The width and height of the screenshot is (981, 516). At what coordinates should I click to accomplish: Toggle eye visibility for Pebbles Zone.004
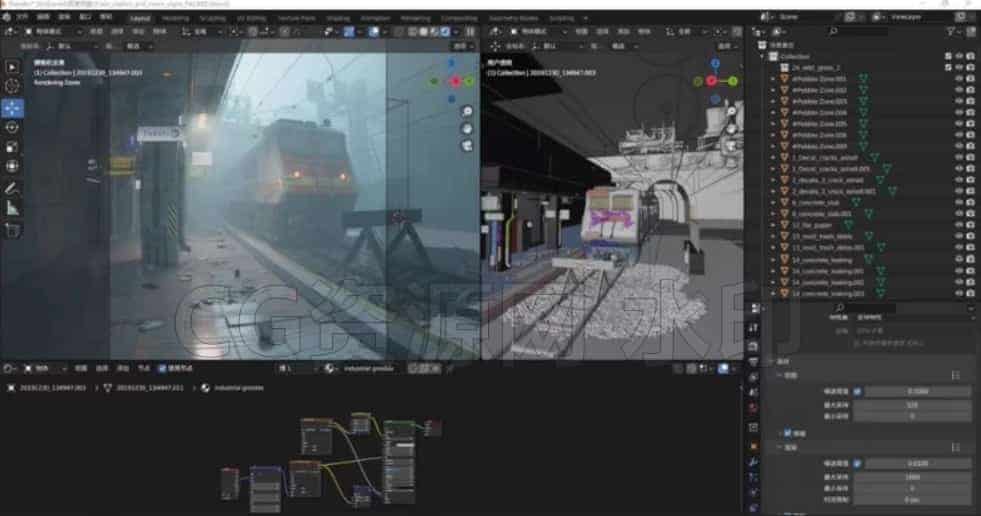[x=959, y=113]
